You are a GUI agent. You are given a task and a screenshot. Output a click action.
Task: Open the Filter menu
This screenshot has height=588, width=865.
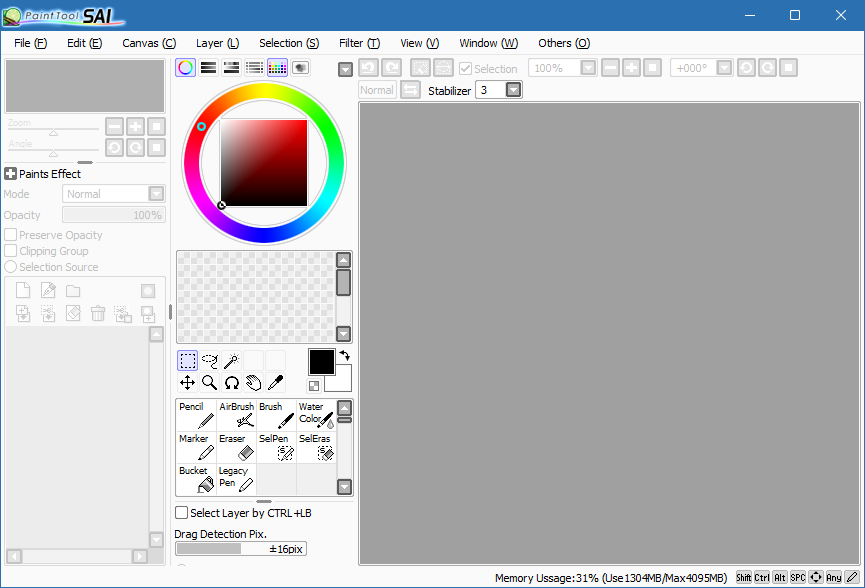coord(358,43)
